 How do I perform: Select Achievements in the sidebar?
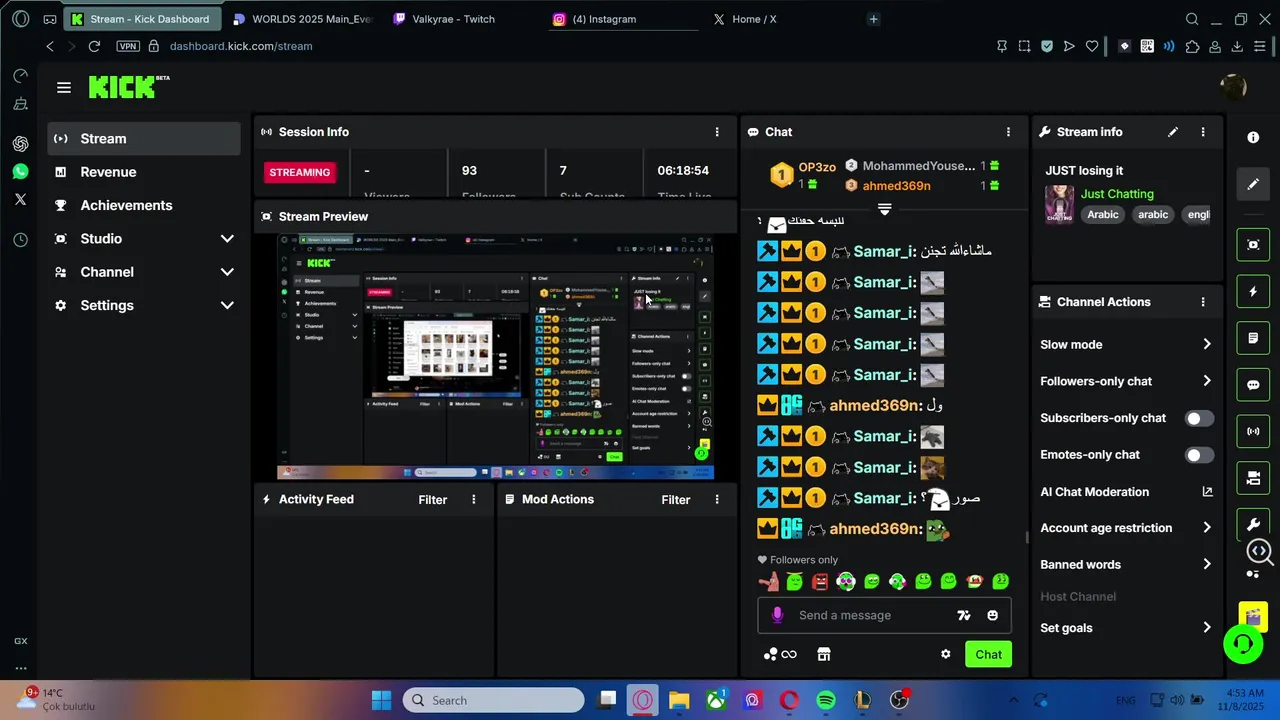144,205
